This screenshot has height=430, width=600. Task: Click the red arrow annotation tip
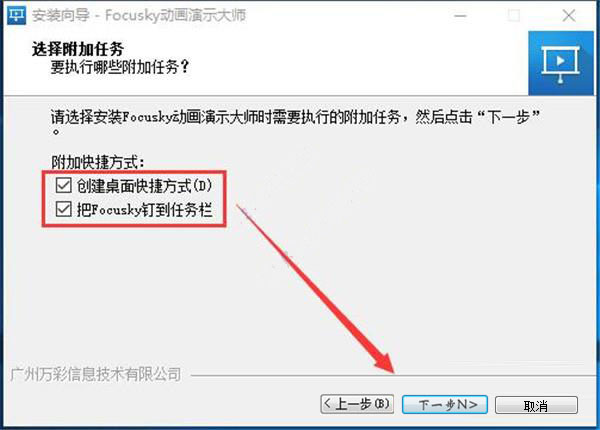pos(391,370)
